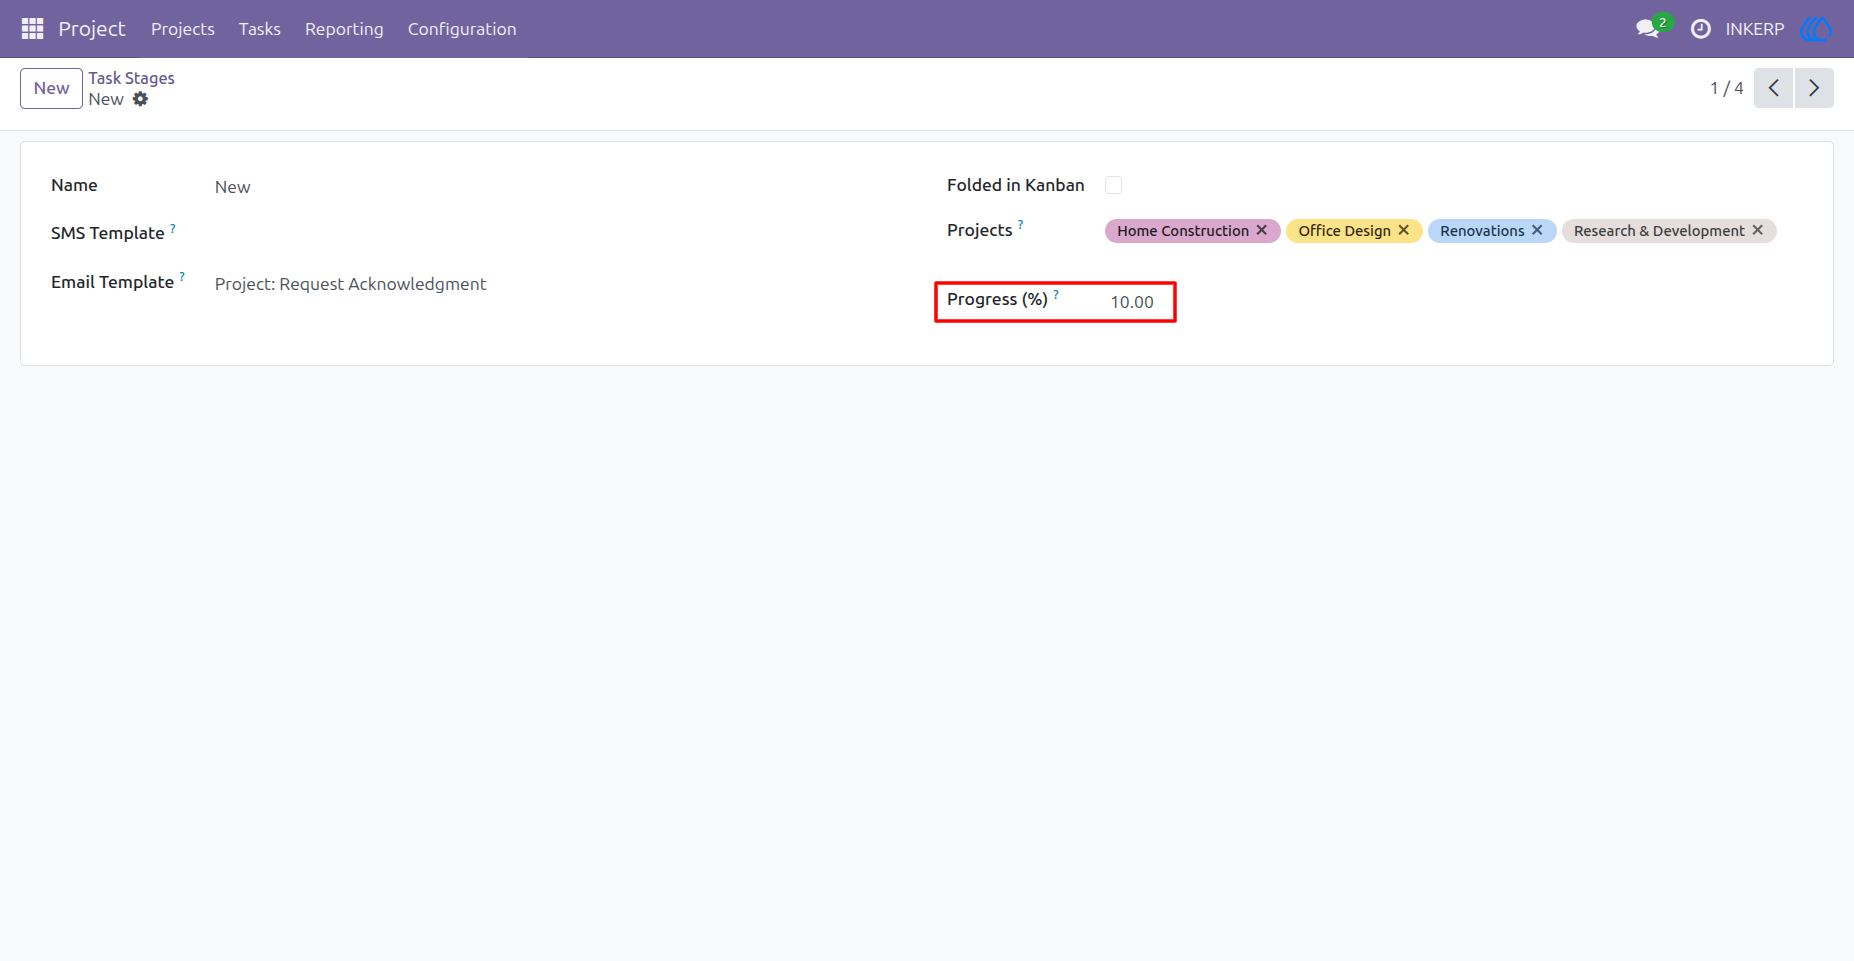Open the Configuration menu
This screenshot has height=961, width=1854.
tap(462, 29)
